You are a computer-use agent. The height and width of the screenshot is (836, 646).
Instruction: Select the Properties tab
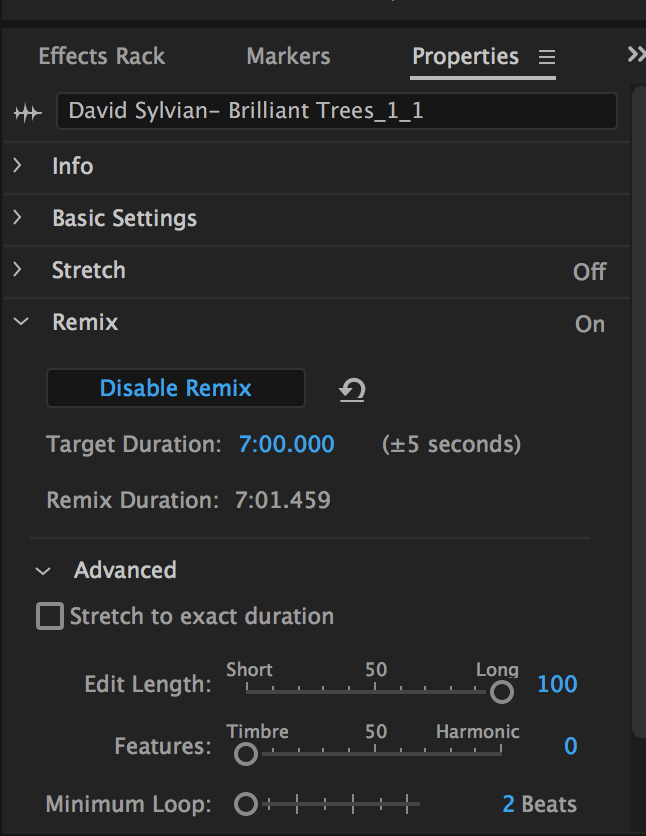tap(465, 56)
